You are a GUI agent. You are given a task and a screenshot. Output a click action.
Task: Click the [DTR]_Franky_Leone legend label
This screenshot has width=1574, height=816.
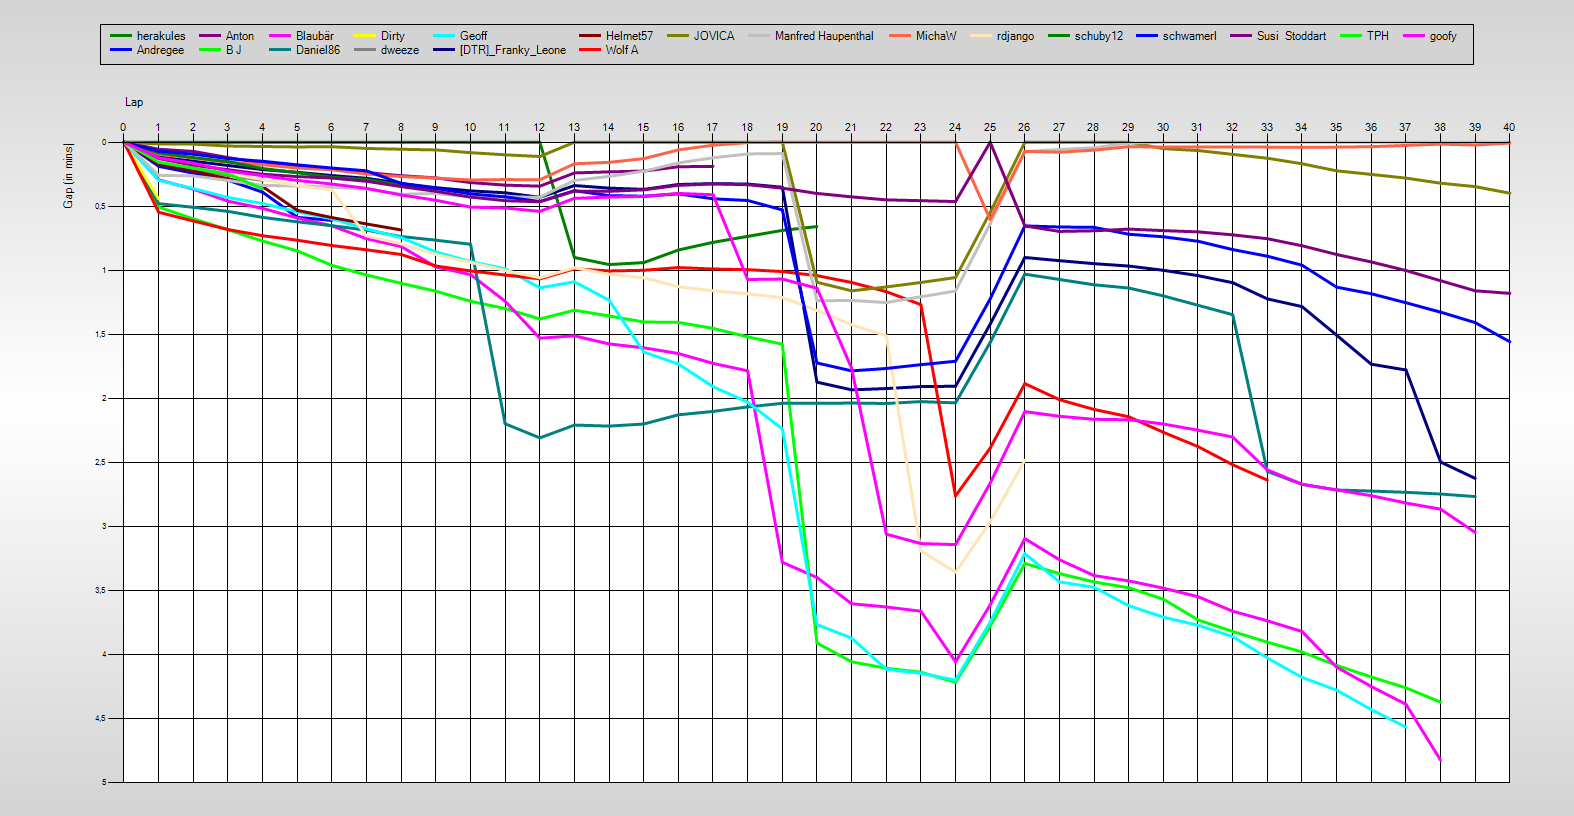click(512, 50)
